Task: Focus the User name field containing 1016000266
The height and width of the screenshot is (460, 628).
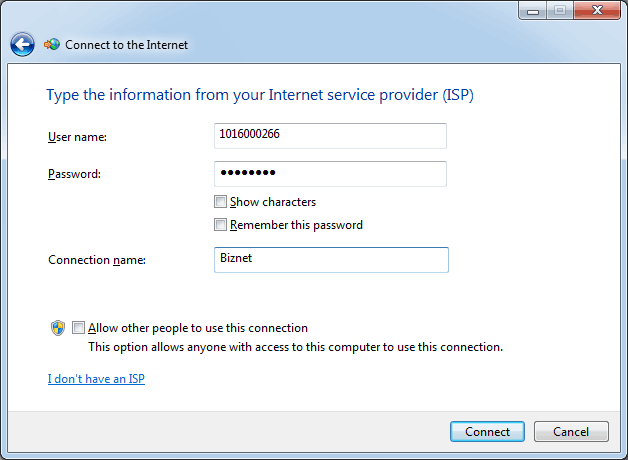Action: [330, 136]
